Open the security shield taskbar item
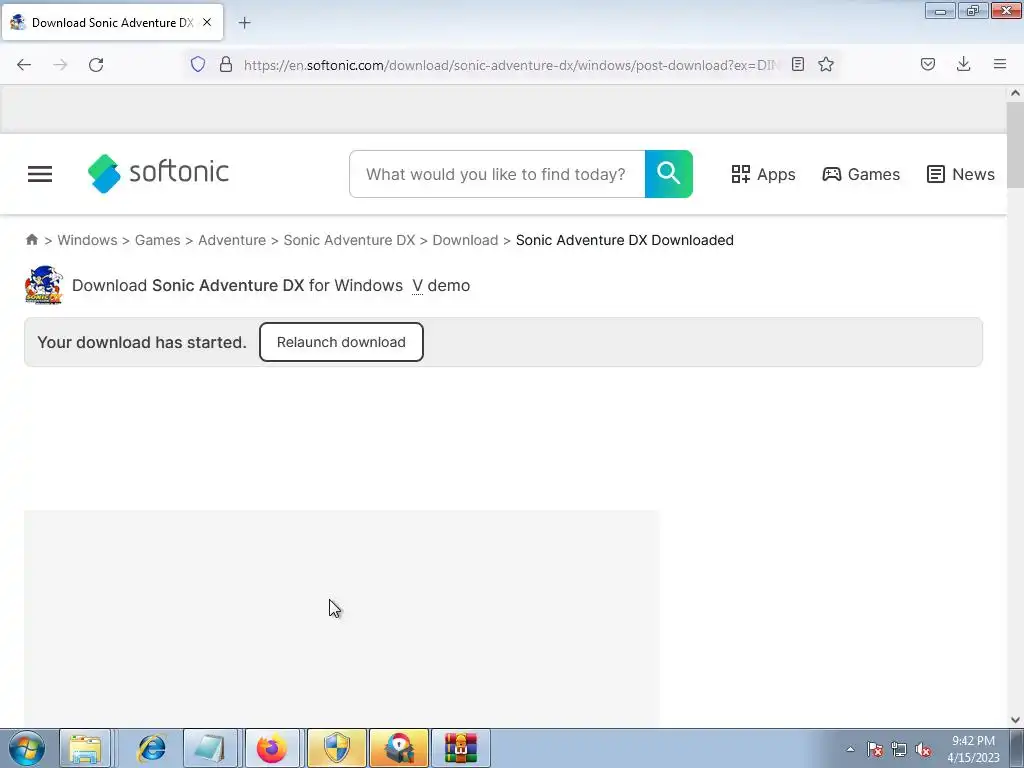The width and height of the screenshot is (1024, 768). 337,748
